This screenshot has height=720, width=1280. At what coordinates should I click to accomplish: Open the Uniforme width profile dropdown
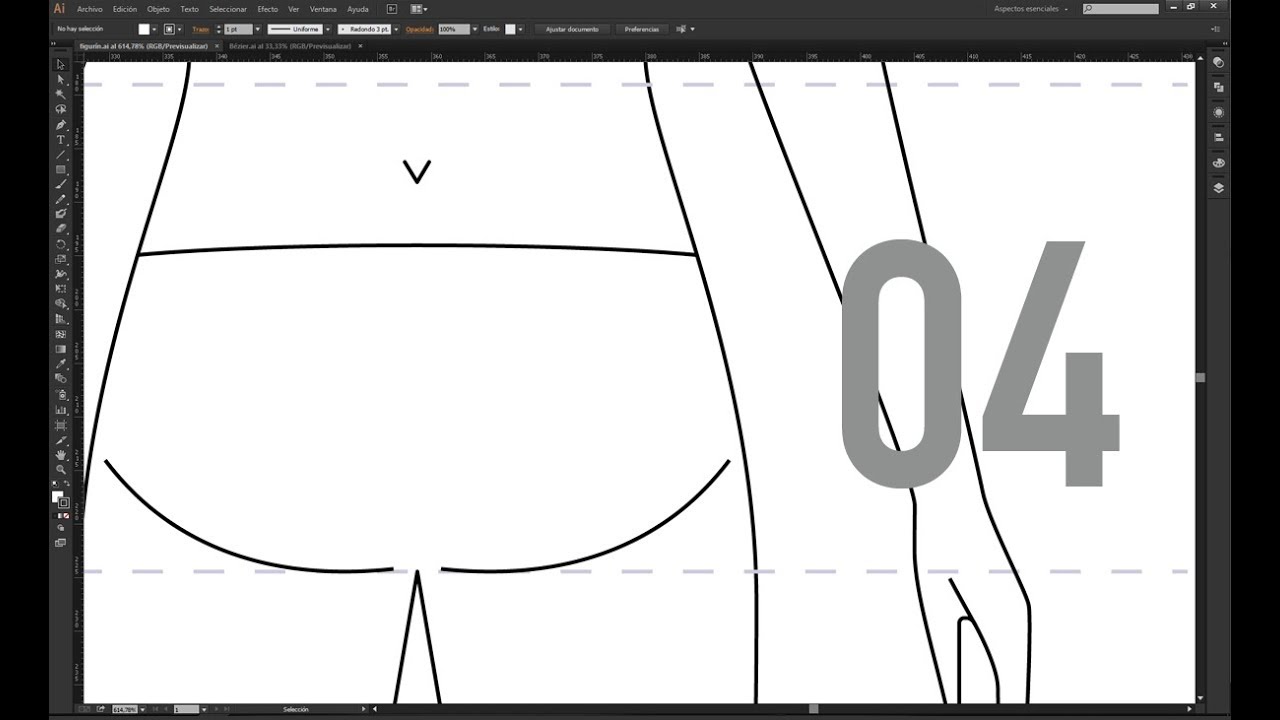pyautogui.click(x=327, y=29)
